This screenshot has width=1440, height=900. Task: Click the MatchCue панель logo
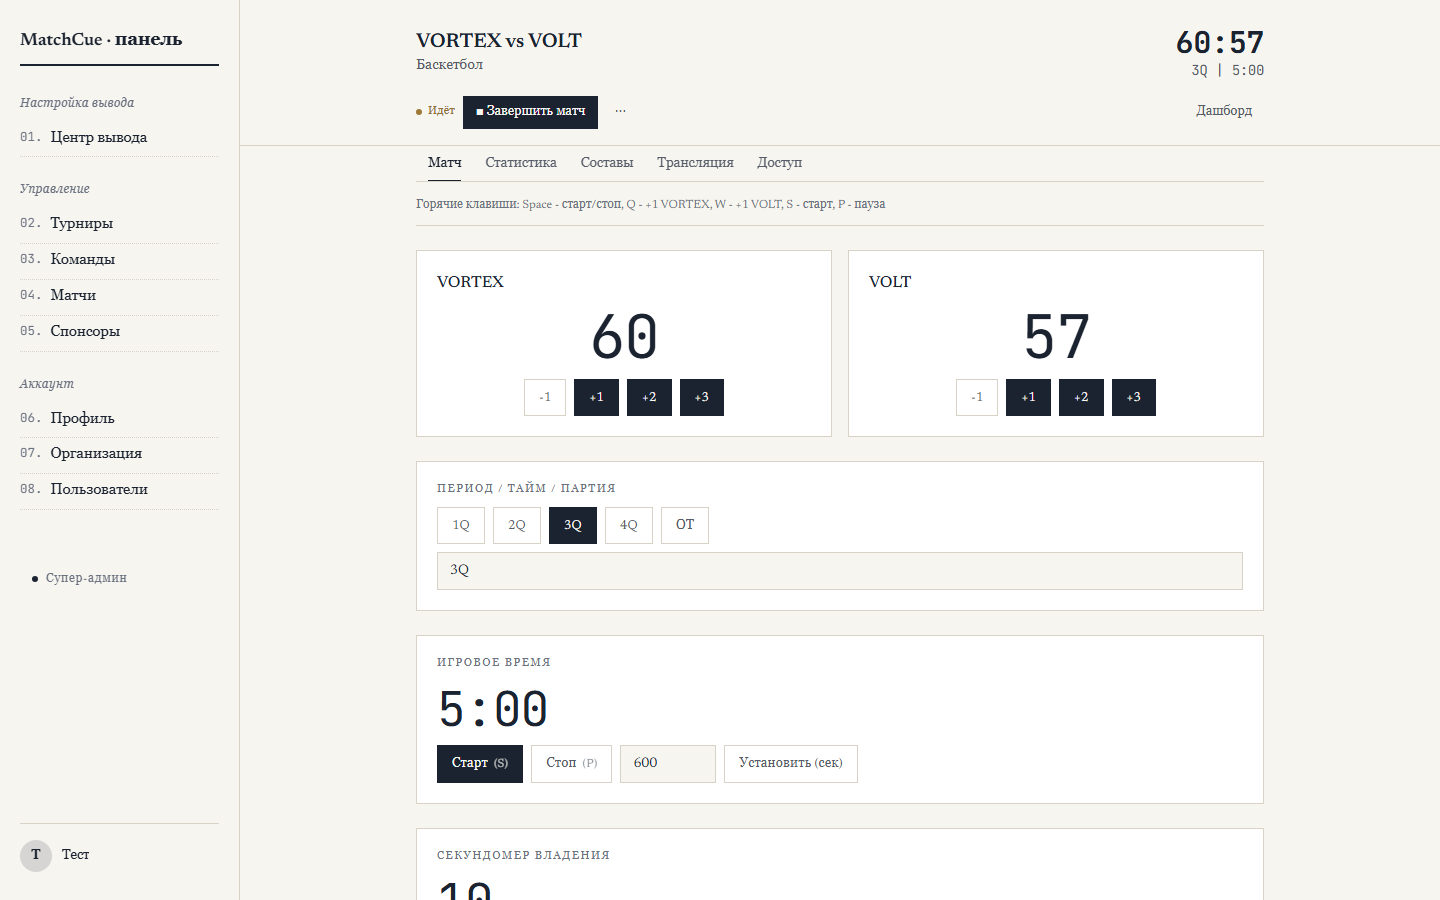101,40
